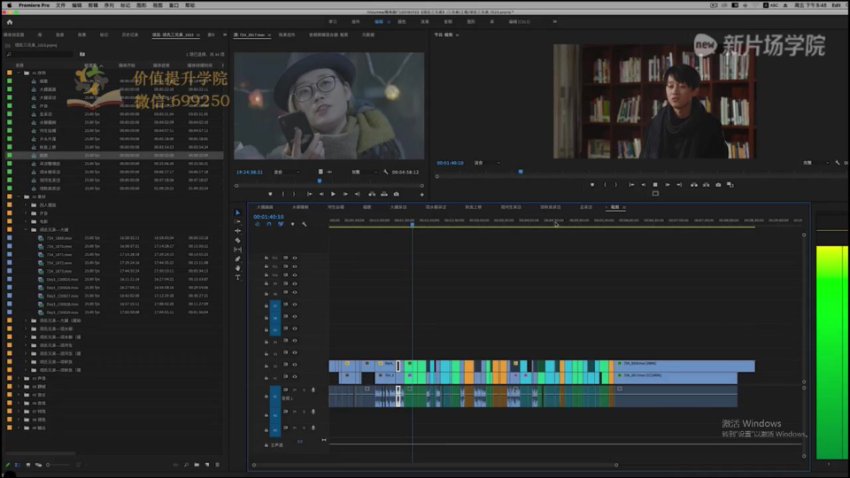The height and width of the screenshot is (478, 850).
Task: Switch to the 编辑 workspace tab
Action: tap(379, 21)
